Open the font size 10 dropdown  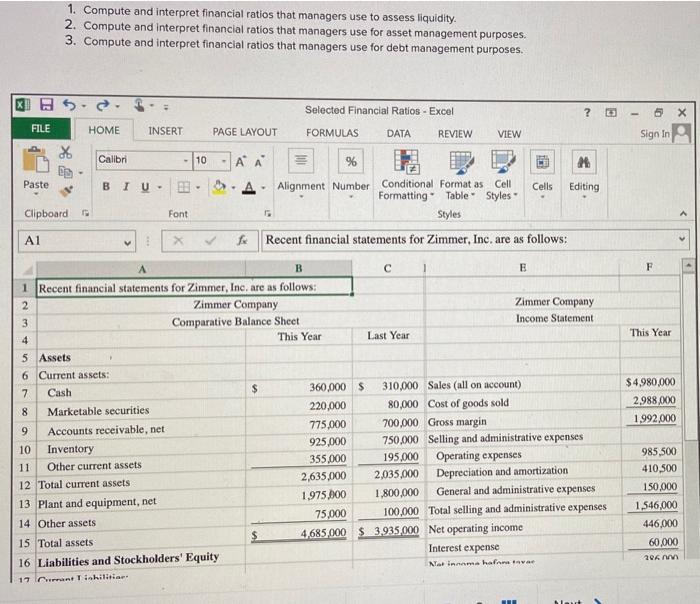pyautogui.click(x=225, y=161)
